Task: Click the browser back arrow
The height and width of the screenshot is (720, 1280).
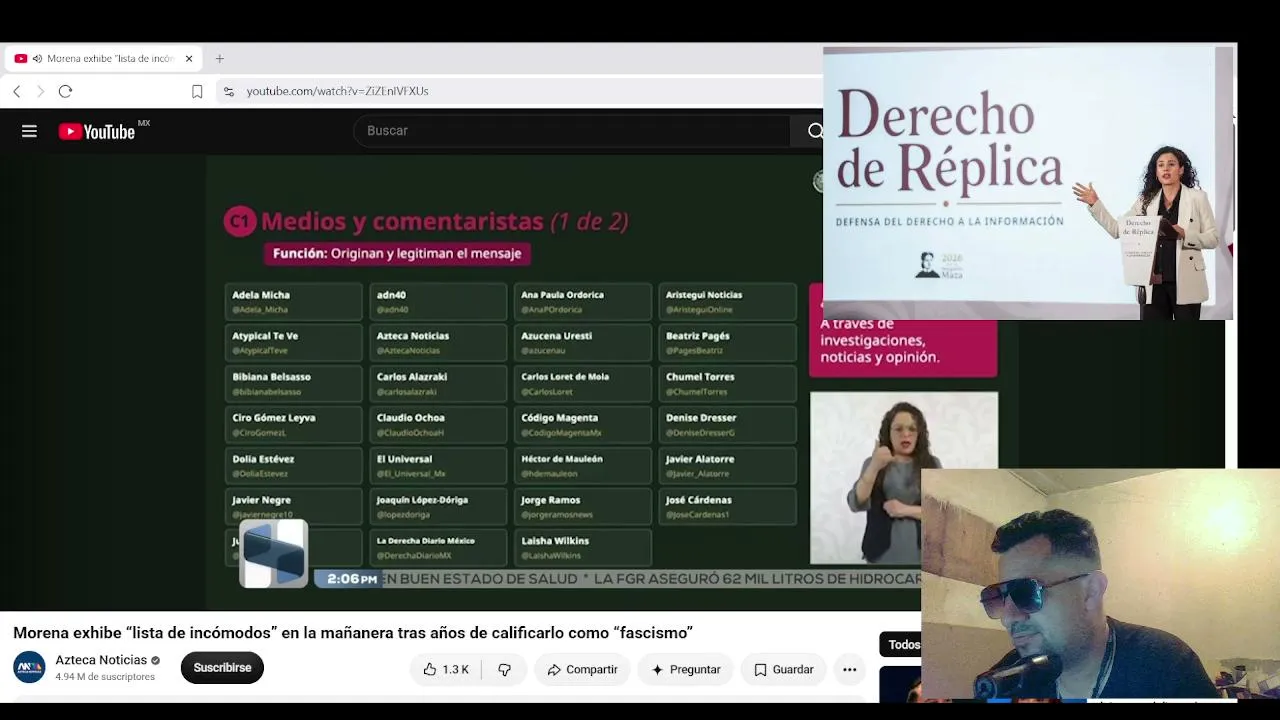Action: 17,91
